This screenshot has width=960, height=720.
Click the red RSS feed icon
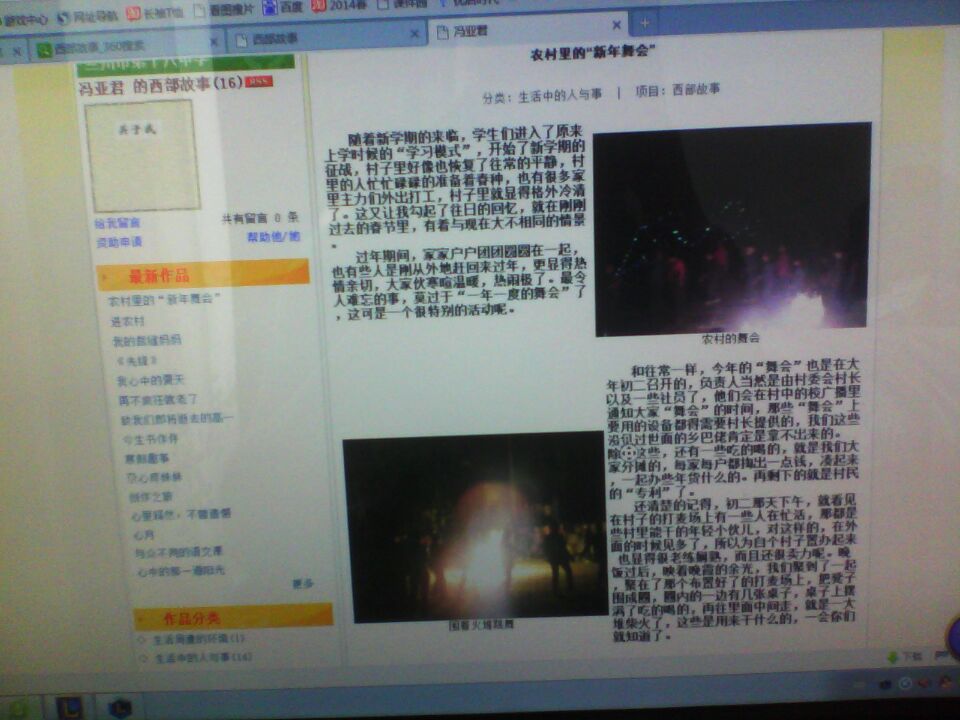point(258,81)
